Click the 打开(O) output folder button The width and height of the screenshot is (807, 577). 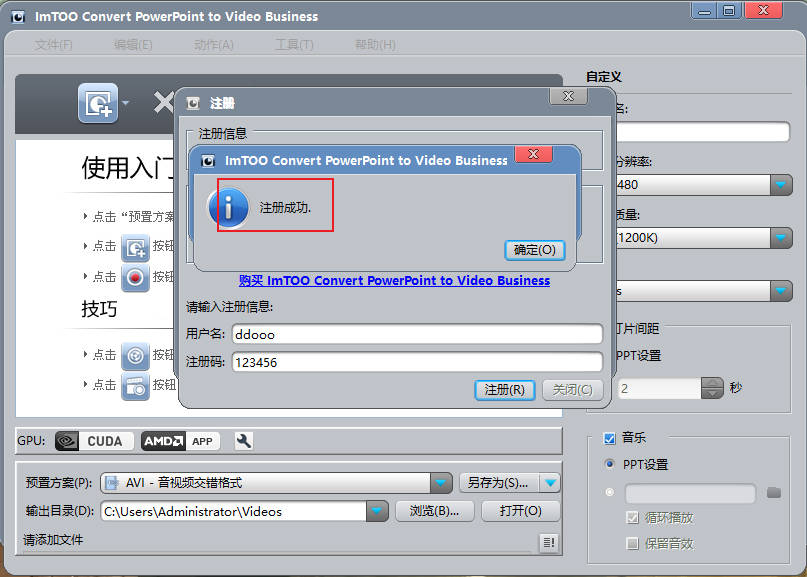click(520, 511)
